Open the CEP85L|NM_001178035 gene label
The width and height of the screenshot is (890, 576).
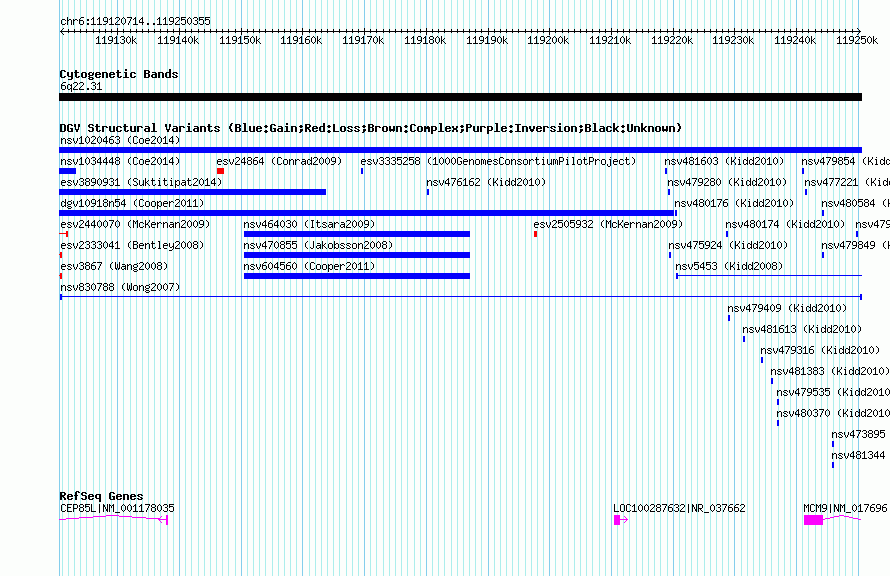[117, 508]
